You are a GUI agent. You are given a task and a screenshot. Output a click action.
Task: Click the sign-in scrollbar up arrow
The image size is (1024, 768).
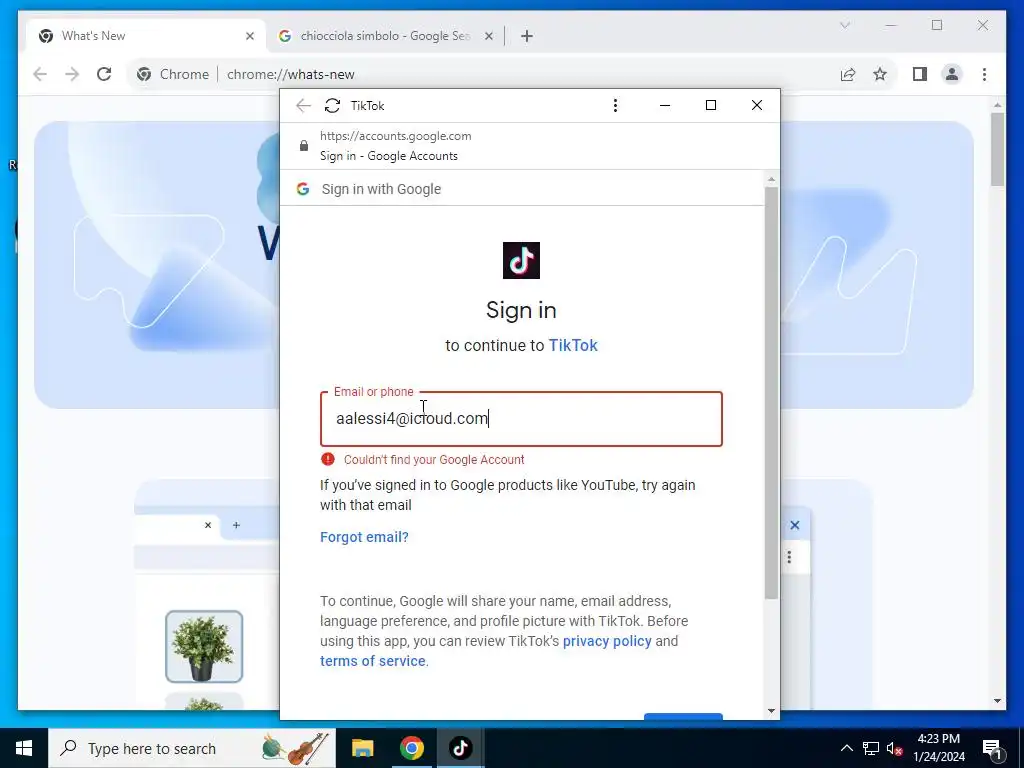771,179
